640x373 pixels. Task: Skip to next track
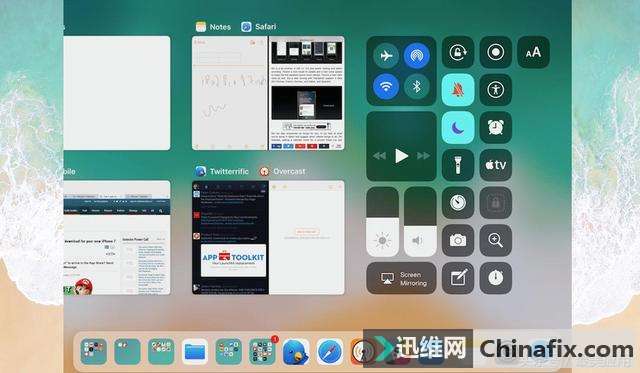pos(423,155)
